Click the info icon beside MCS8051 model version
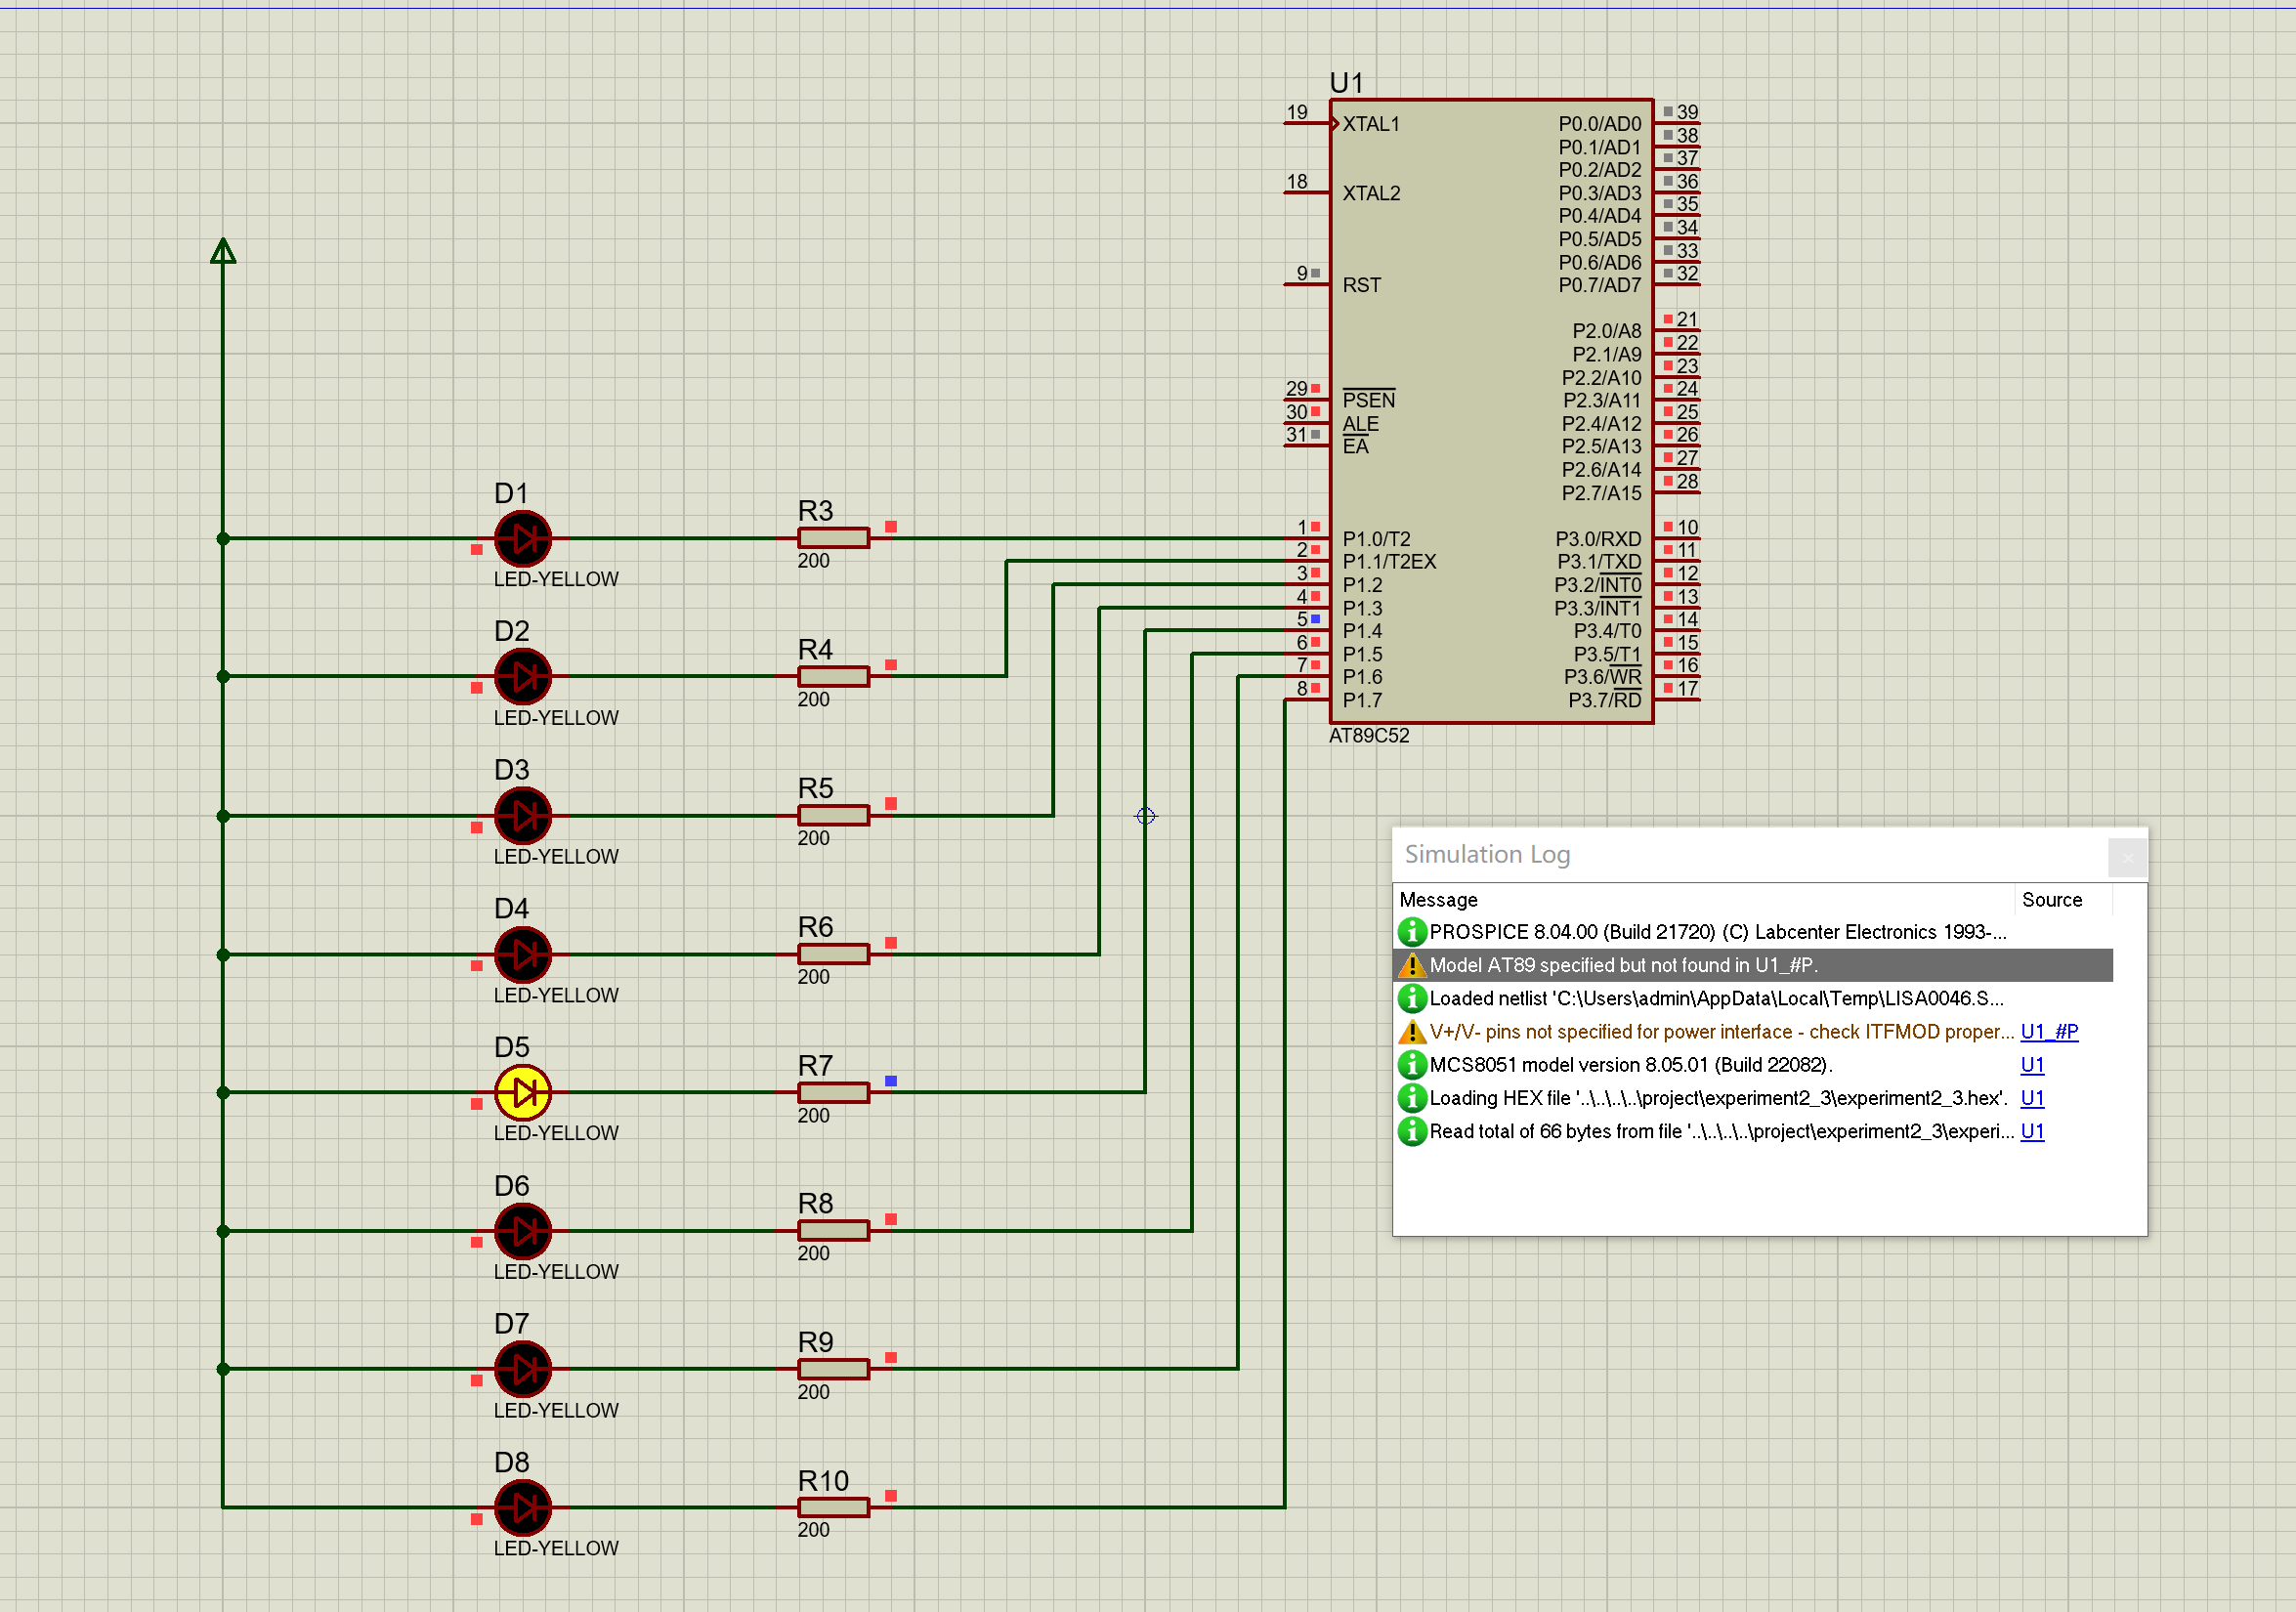This screenshot has height=1612, width=2296. (x=1411, y=1065)
